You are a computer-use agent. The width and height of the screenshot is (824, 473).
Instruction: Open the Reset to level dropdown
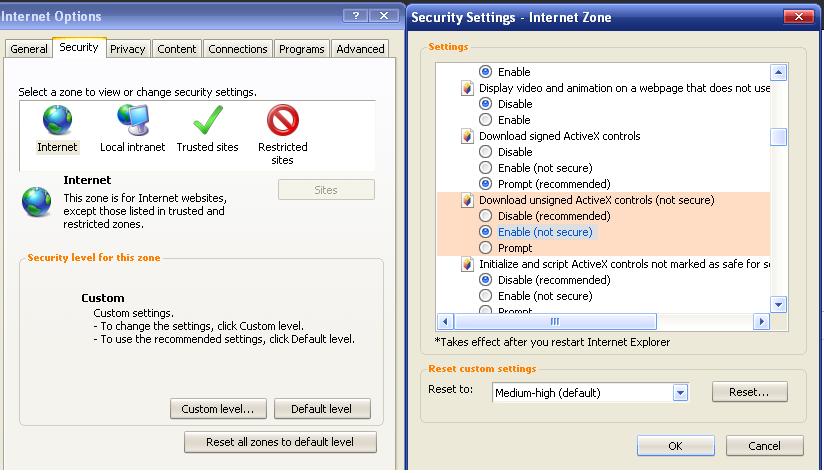[681, 393]
